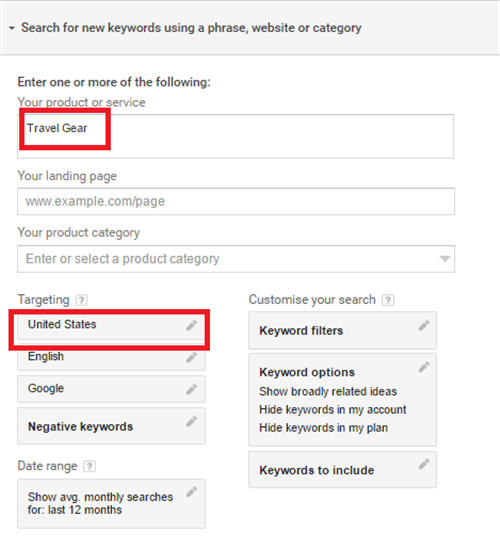Open the Negative keywords setting
500x549 pixels.
click(111, 426)
